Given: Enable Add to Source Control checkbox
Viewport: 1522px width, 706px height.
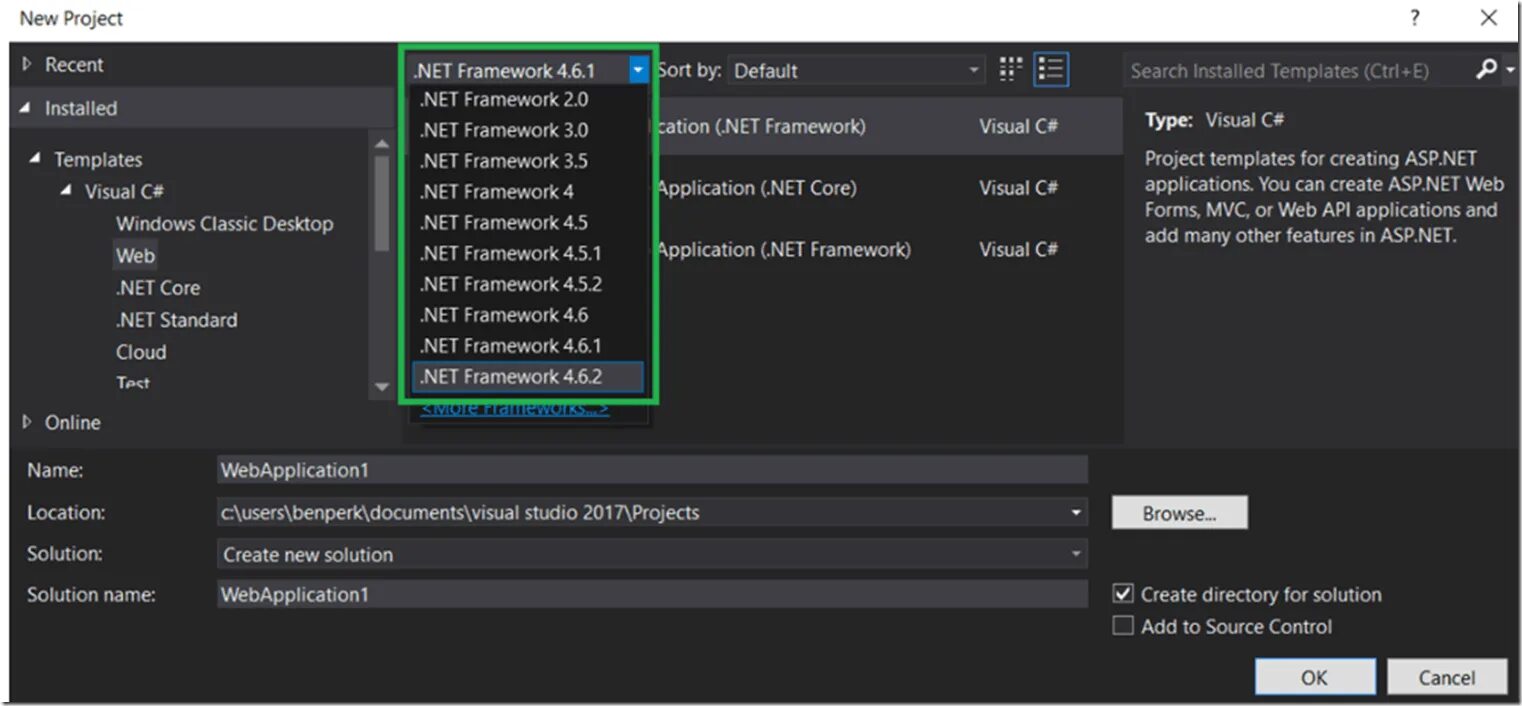Looking at the screenshot, I should (1123, 626).
